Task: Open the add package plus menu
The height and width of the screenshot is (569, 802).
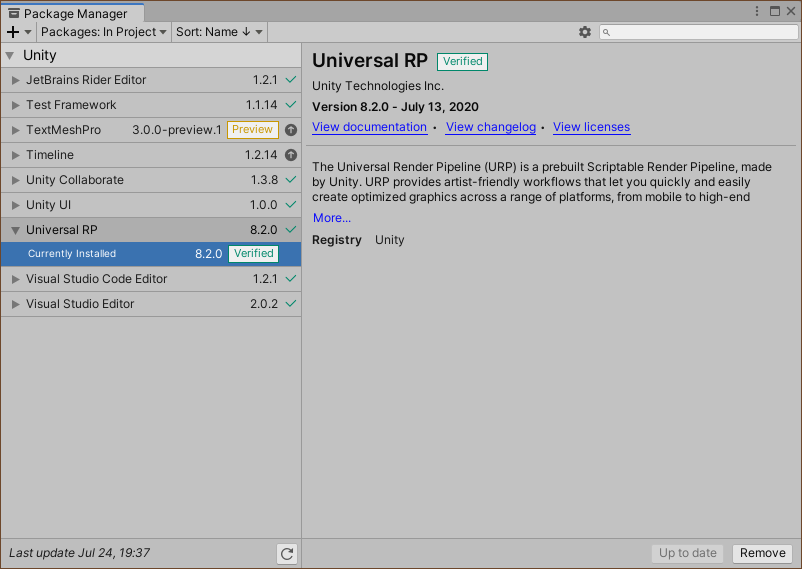Action: 19,32
